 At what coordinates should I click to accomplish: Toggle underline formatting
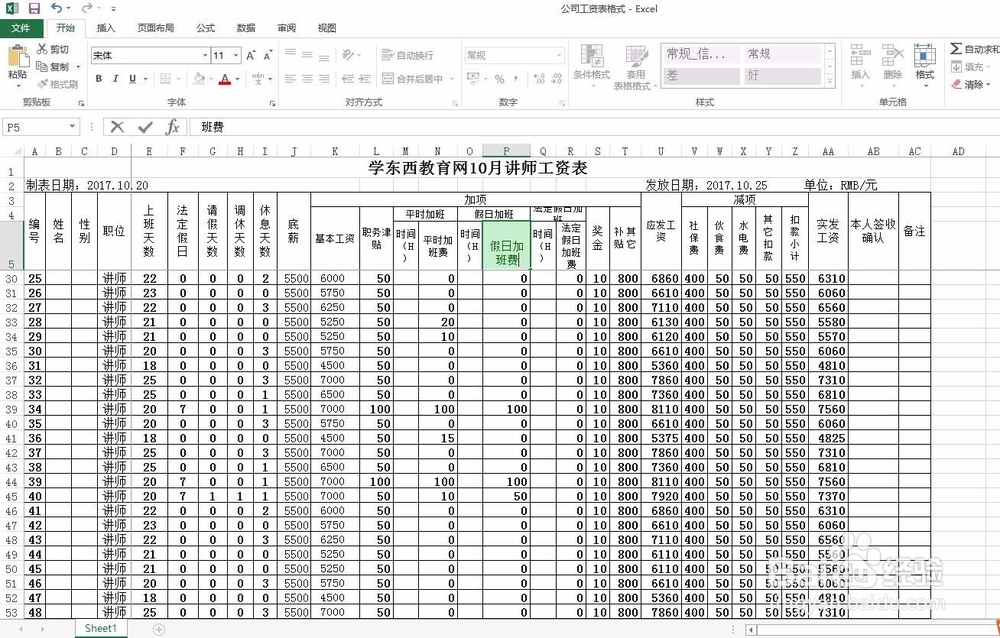(x=131, y=77)
